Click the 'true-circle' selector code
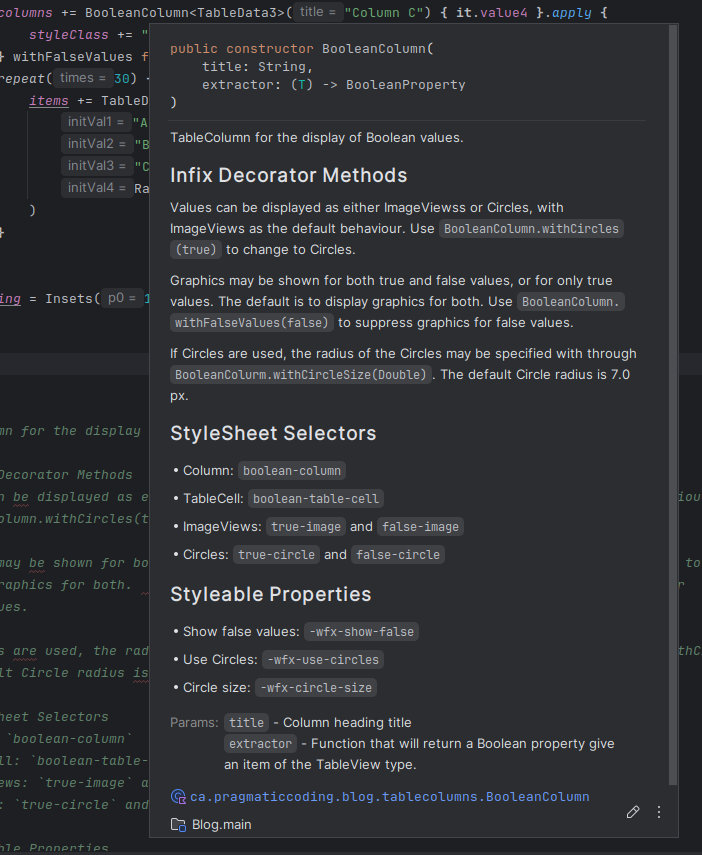This screenshot has height=855, width=702. [x=277, y=555]
